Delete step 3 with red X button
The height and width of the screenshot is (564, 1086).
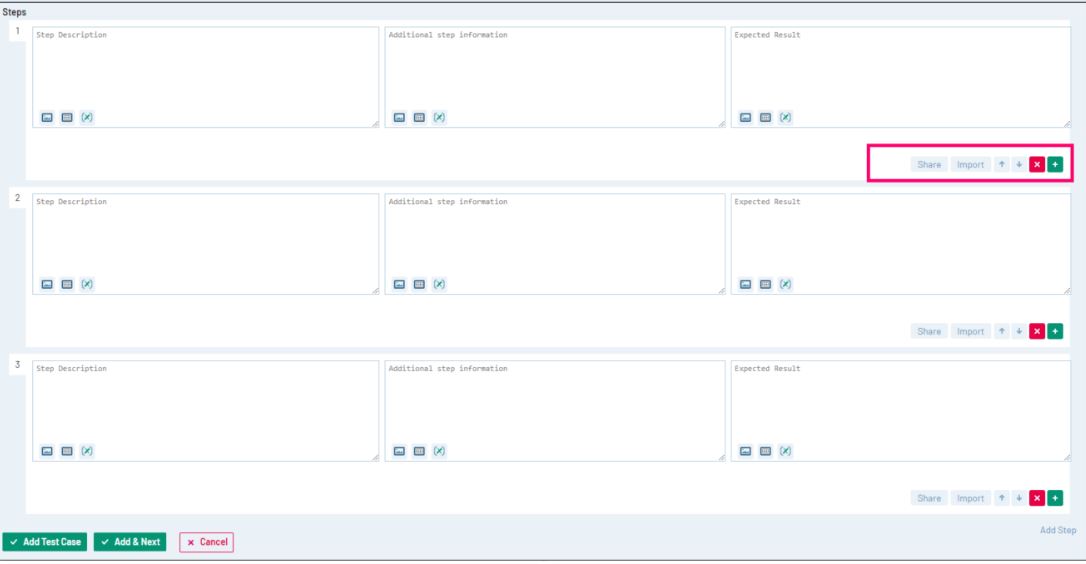coord(1037,498)
